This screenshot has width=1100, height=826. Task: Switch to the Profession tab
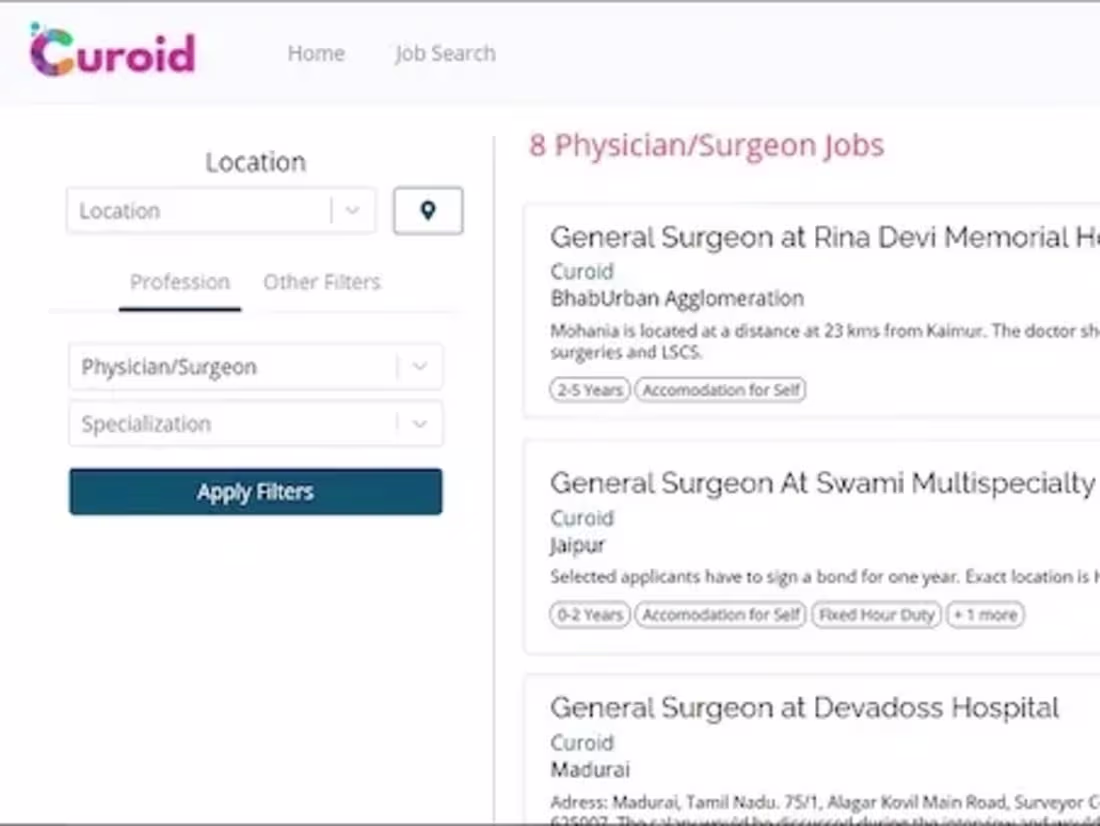180,282
